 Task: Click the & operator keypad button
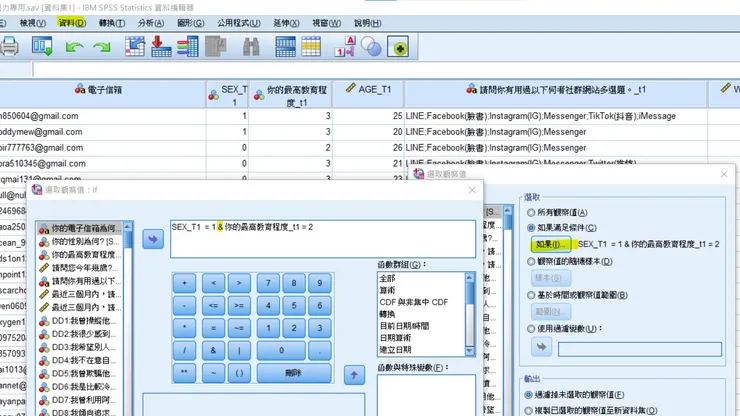point(213,350)
